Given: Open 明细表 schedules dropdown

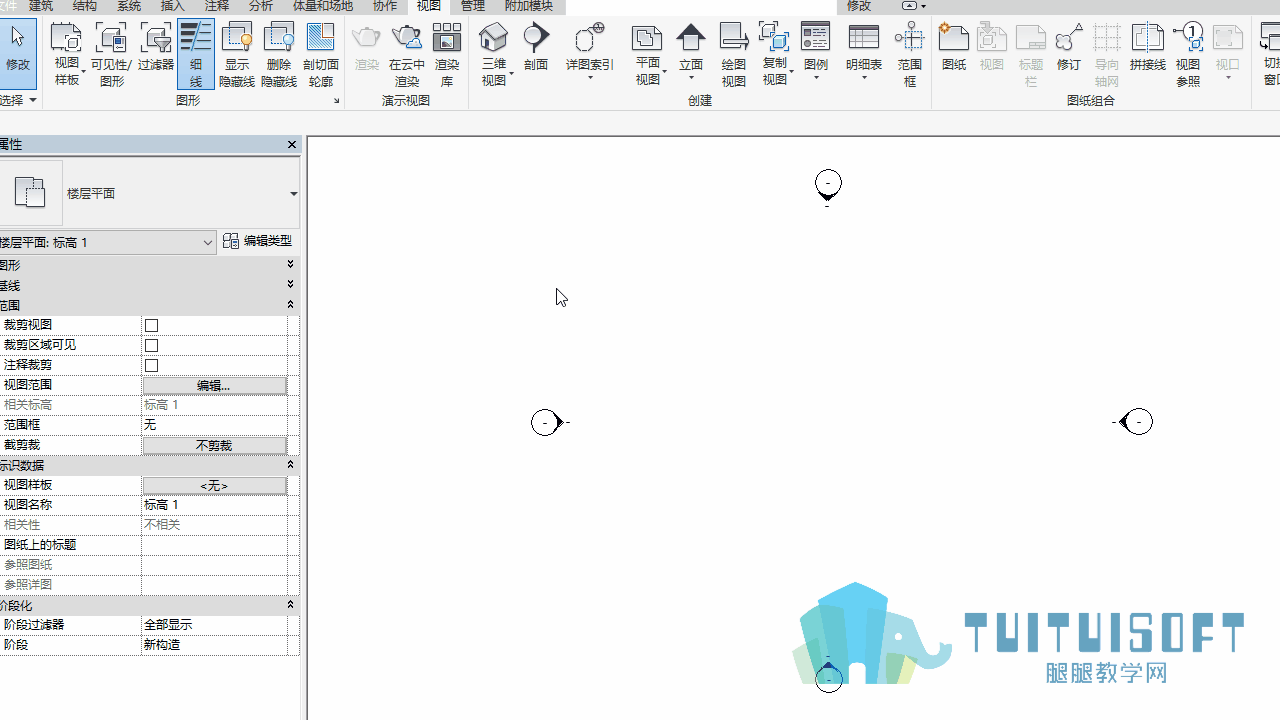Looking at the screenshot, I should (x=863, y=50).
